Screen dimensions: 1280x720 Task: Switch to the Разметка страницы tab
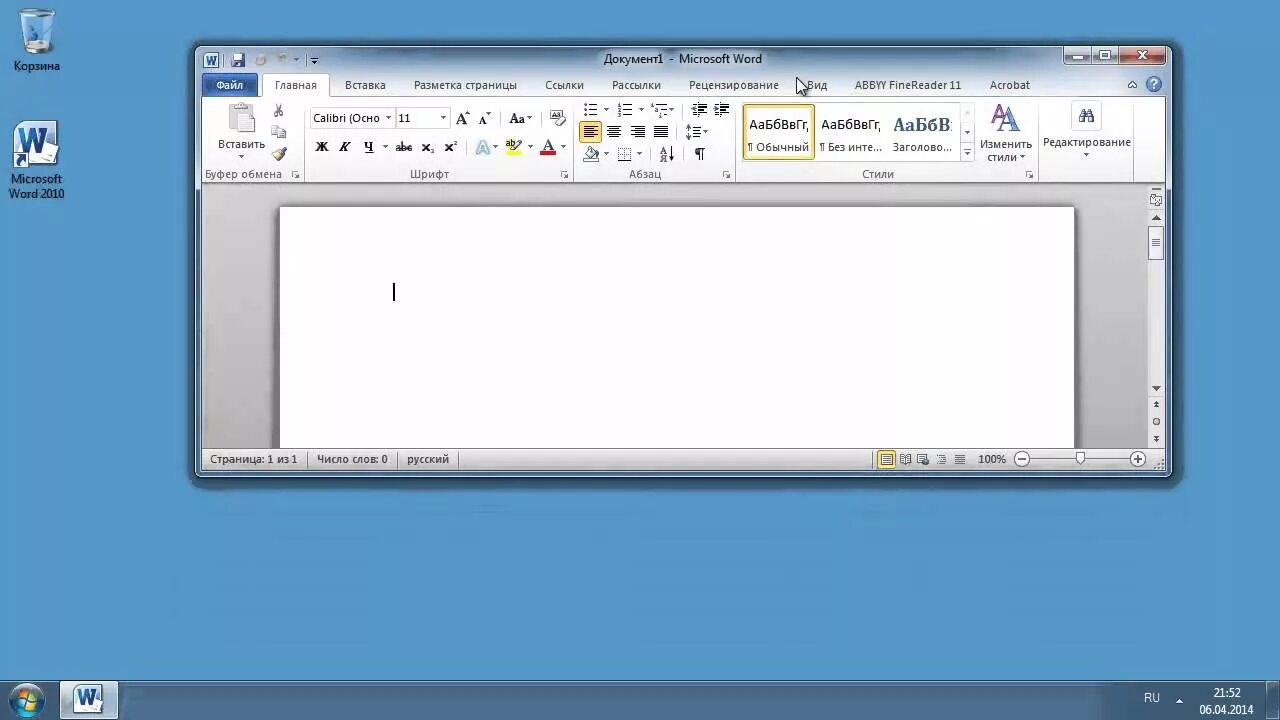465,85
